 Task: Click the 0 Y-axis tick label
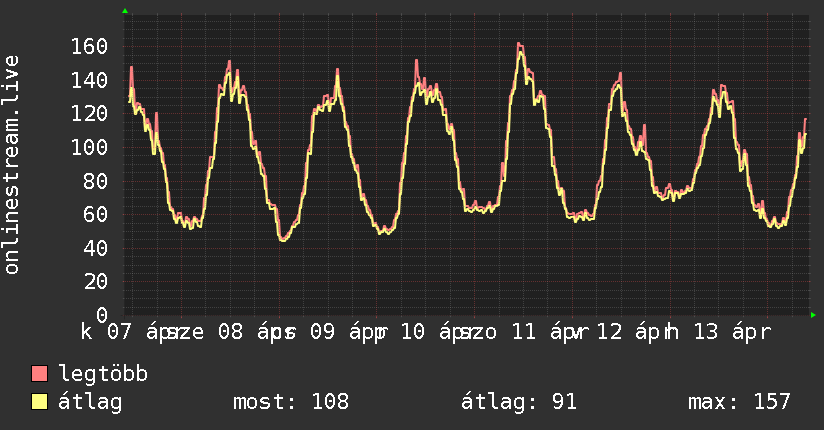click(102, 315)
